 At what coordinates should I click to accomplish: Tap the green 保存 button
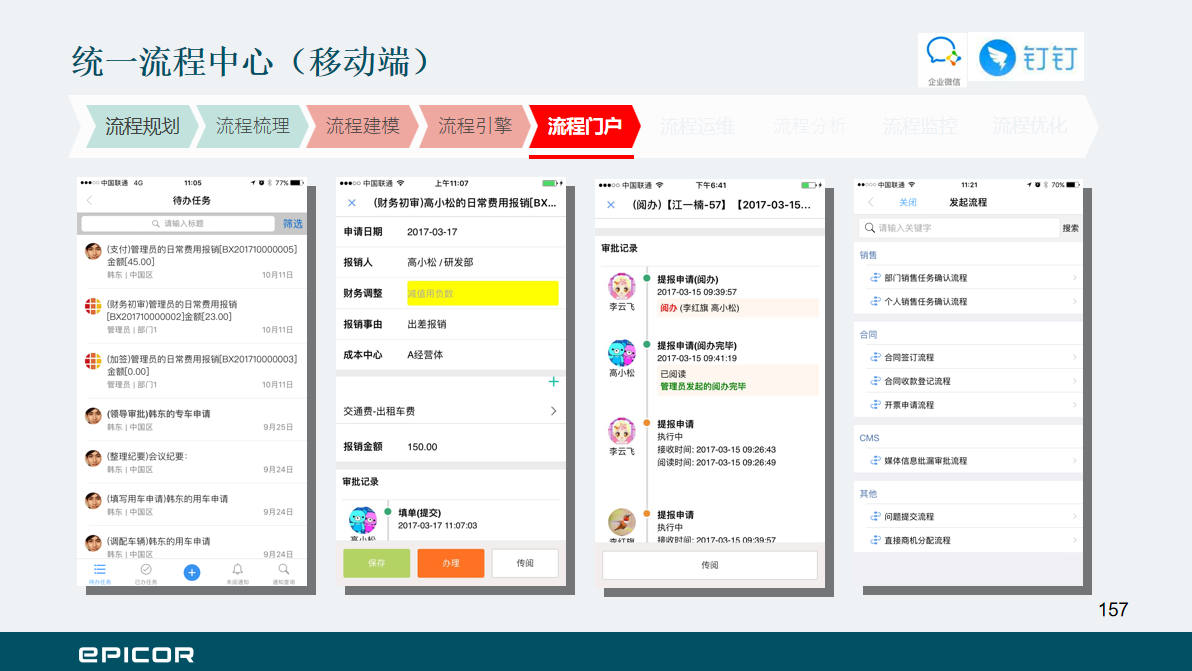tap(376, 563)
